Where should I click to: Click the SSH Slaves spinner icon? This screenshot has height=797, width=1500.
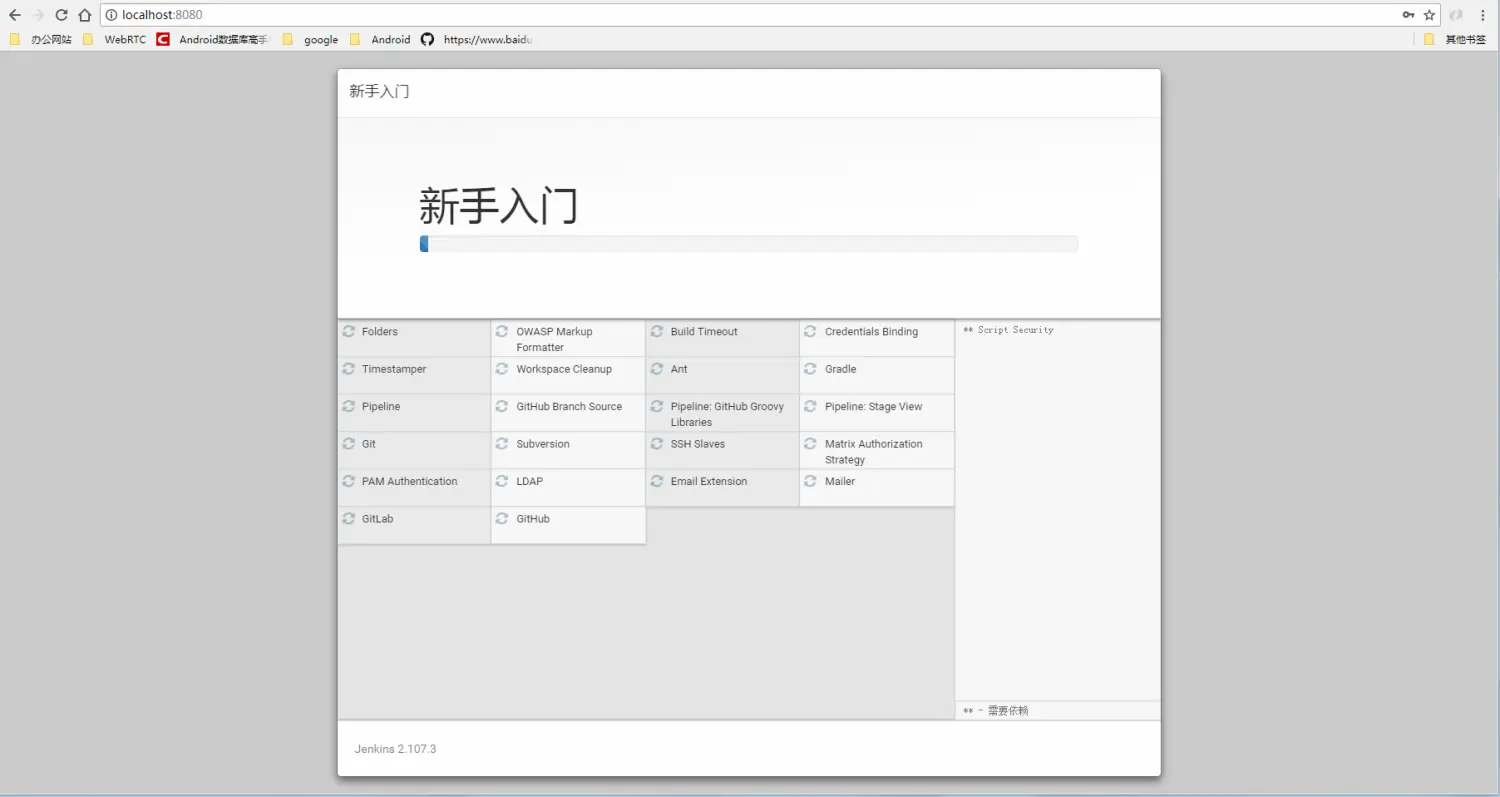coord(657,443)
